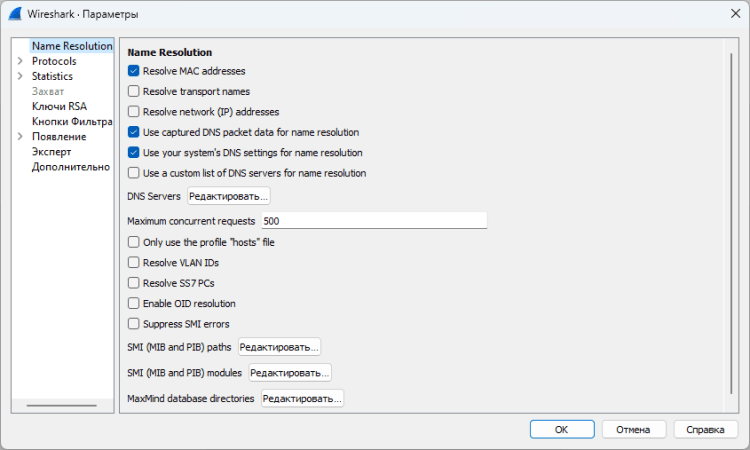750x450 pixels.
Task: Expand the Появление tree node
Action: 20,137
